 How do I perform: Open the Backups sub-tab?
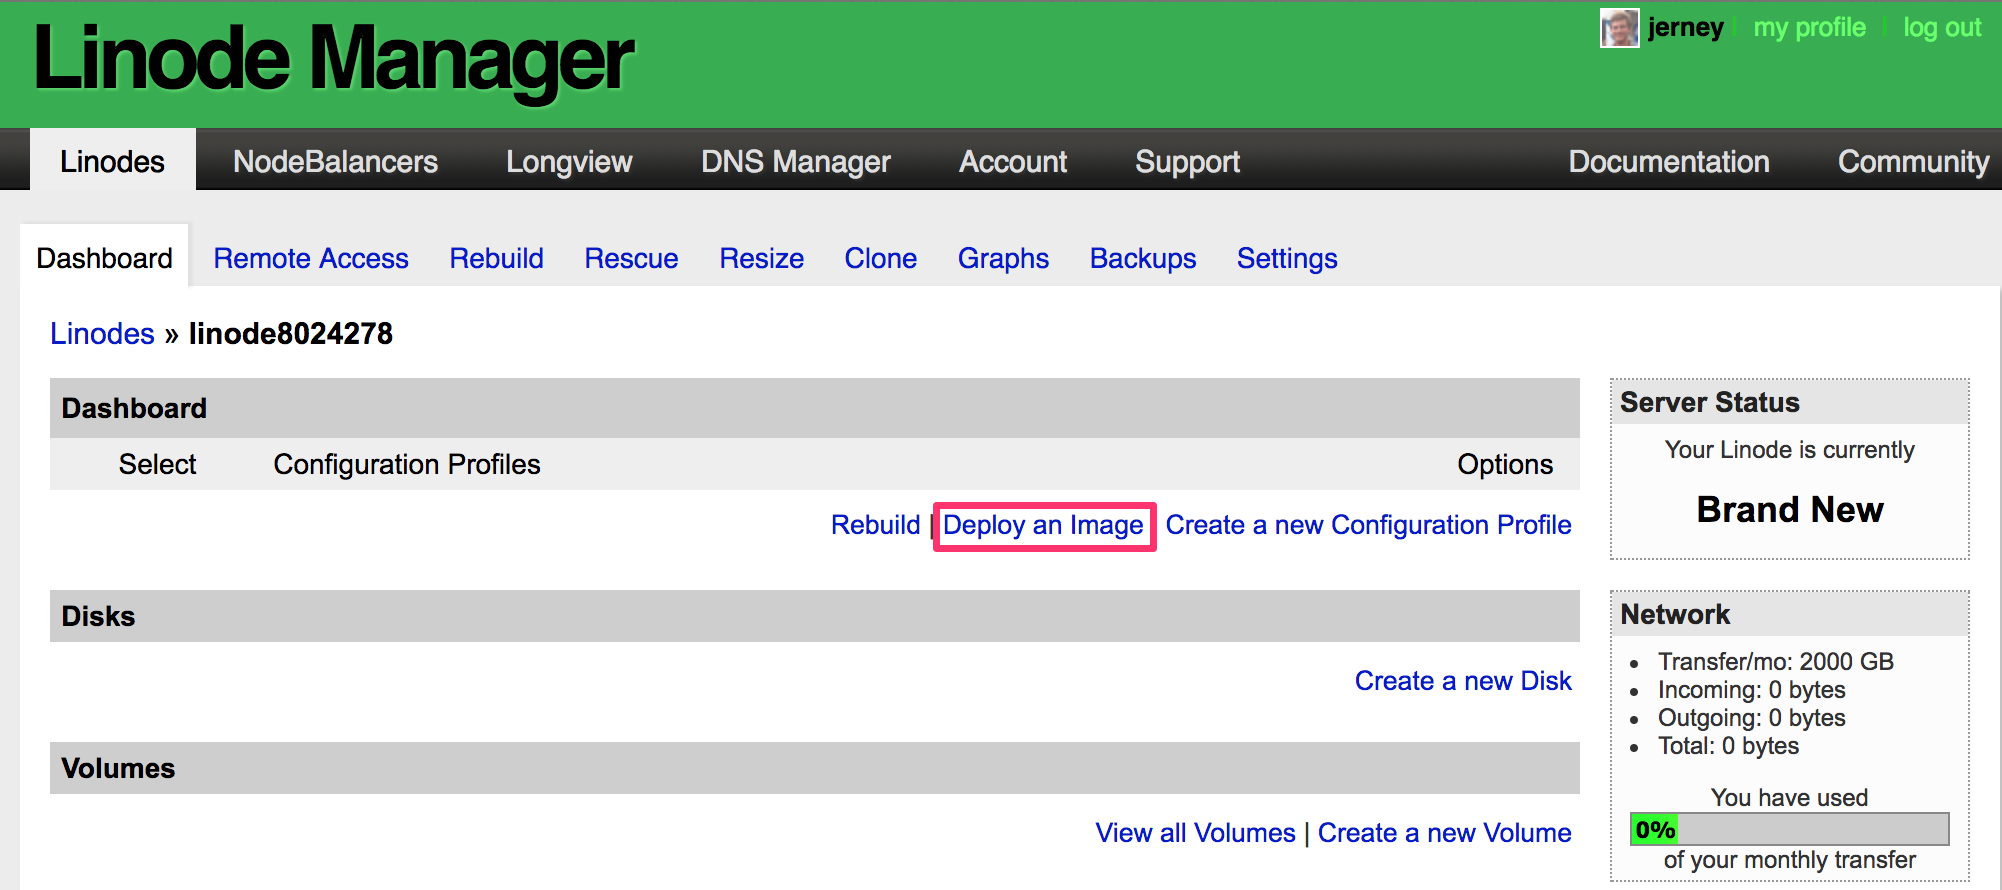(x=1143, y=258)
